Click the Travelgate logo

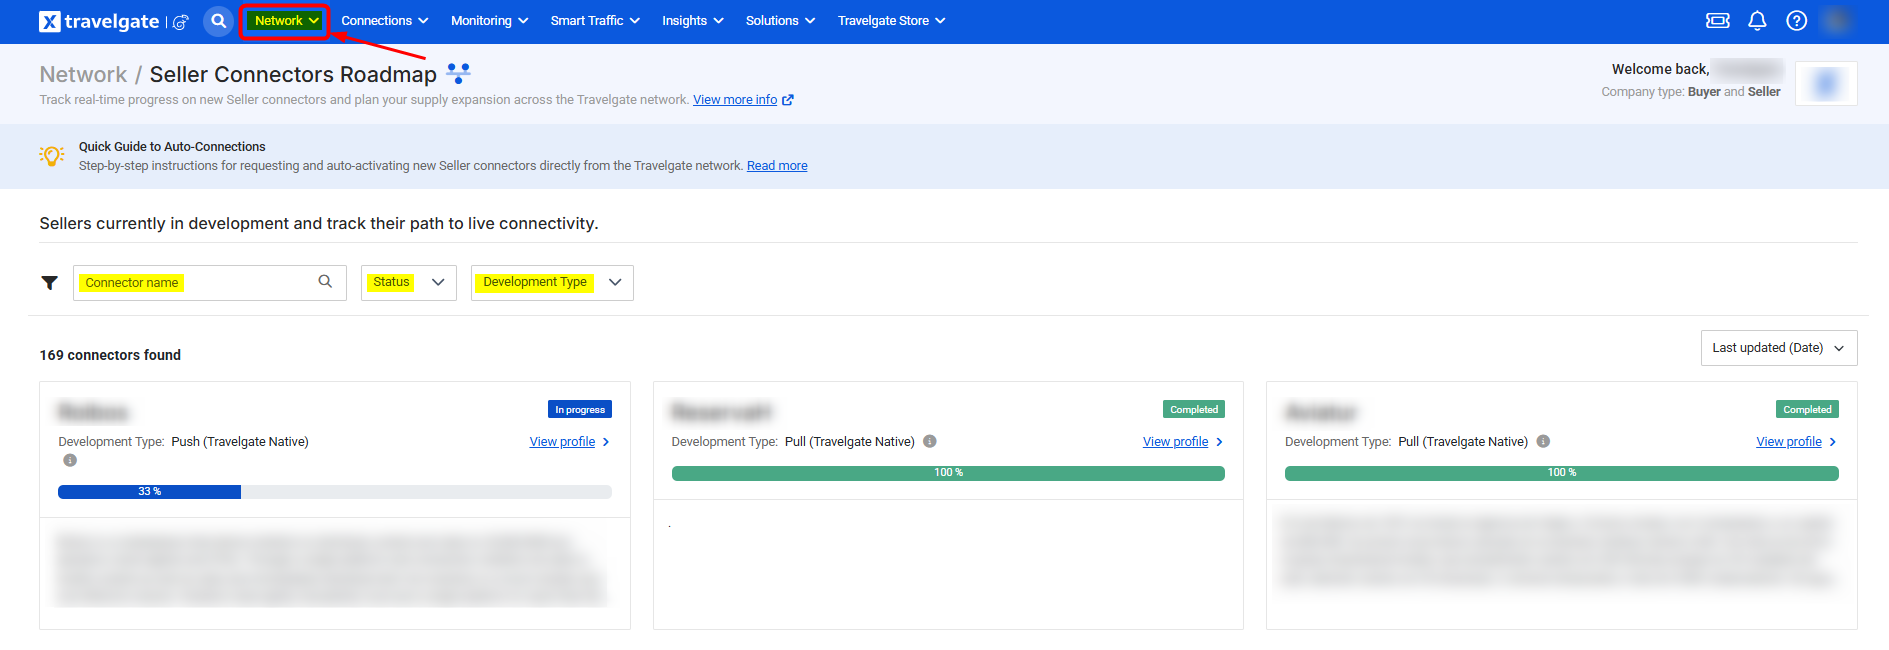[x=99, y=21]
